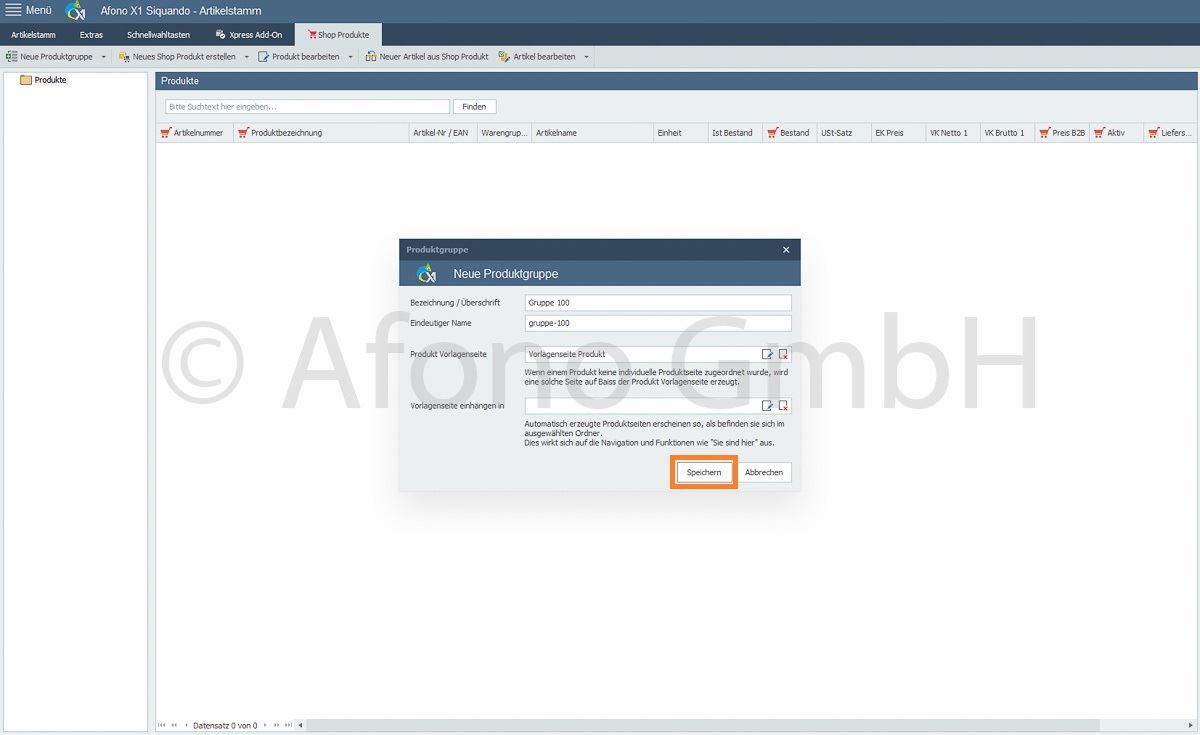Screen dimensions: 1200x735
Task: Switch to the Shop Produkte tab
Action: coord(338,35)
